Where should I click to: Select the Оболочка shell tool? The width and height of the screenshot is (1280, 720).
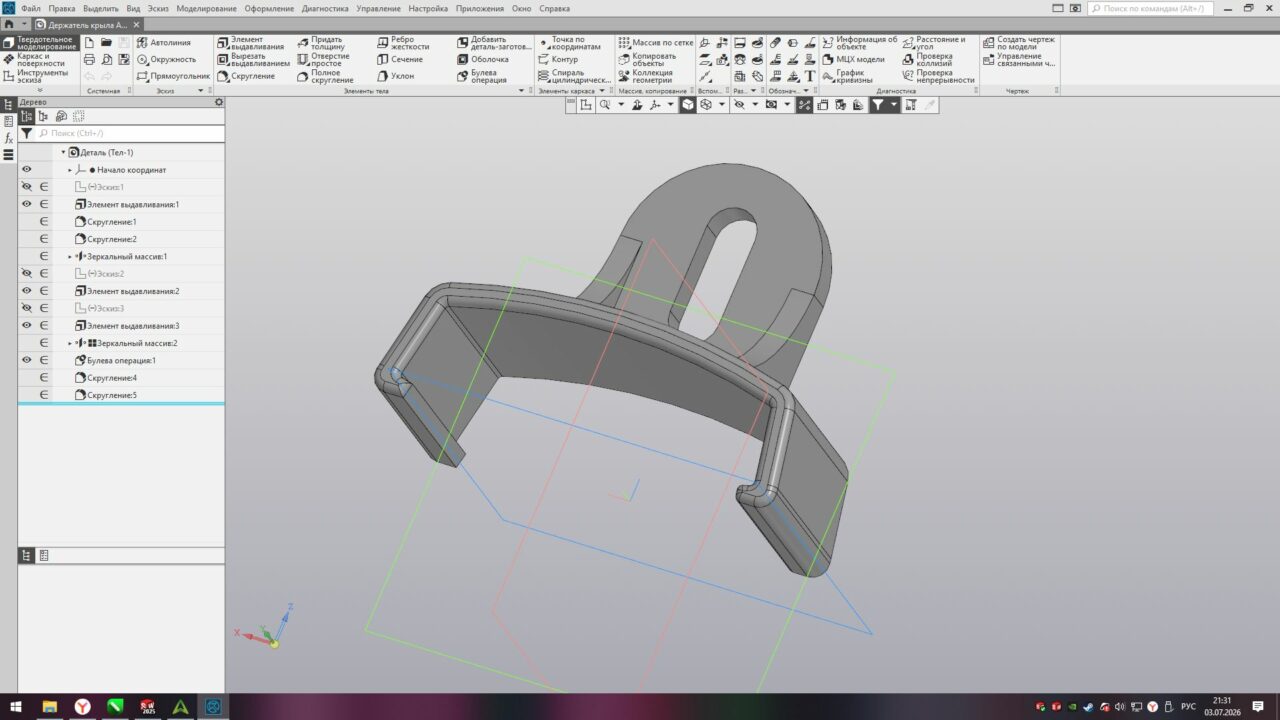click(x=482, y=59)
